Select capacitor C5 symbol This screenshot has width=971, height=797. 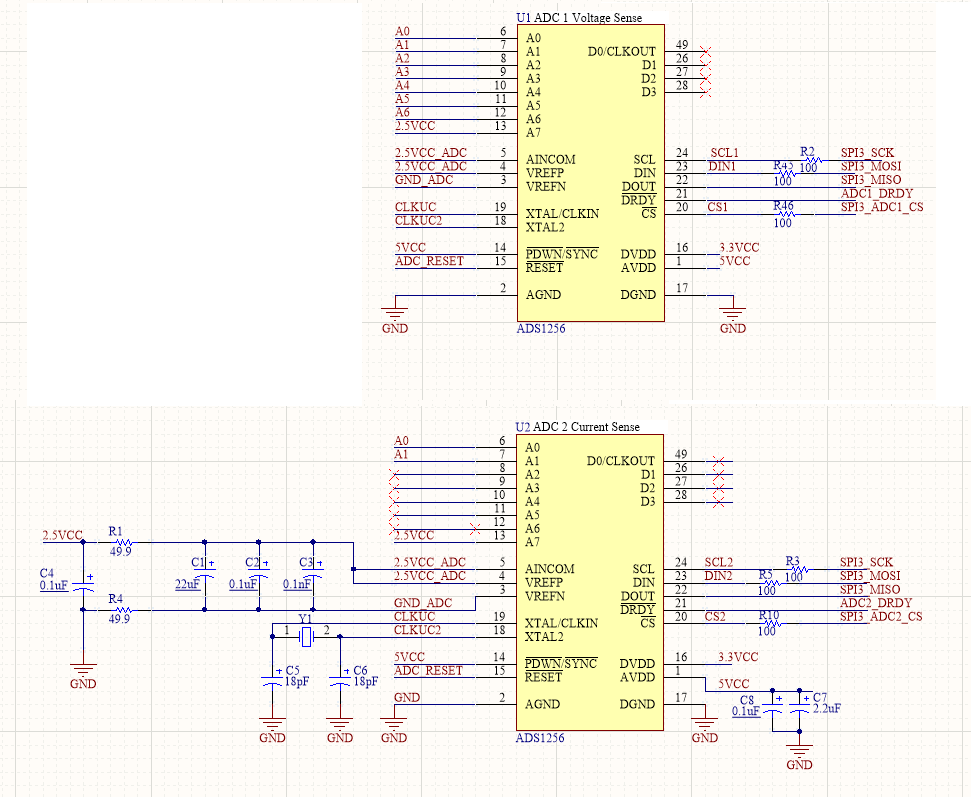point(272,680)
